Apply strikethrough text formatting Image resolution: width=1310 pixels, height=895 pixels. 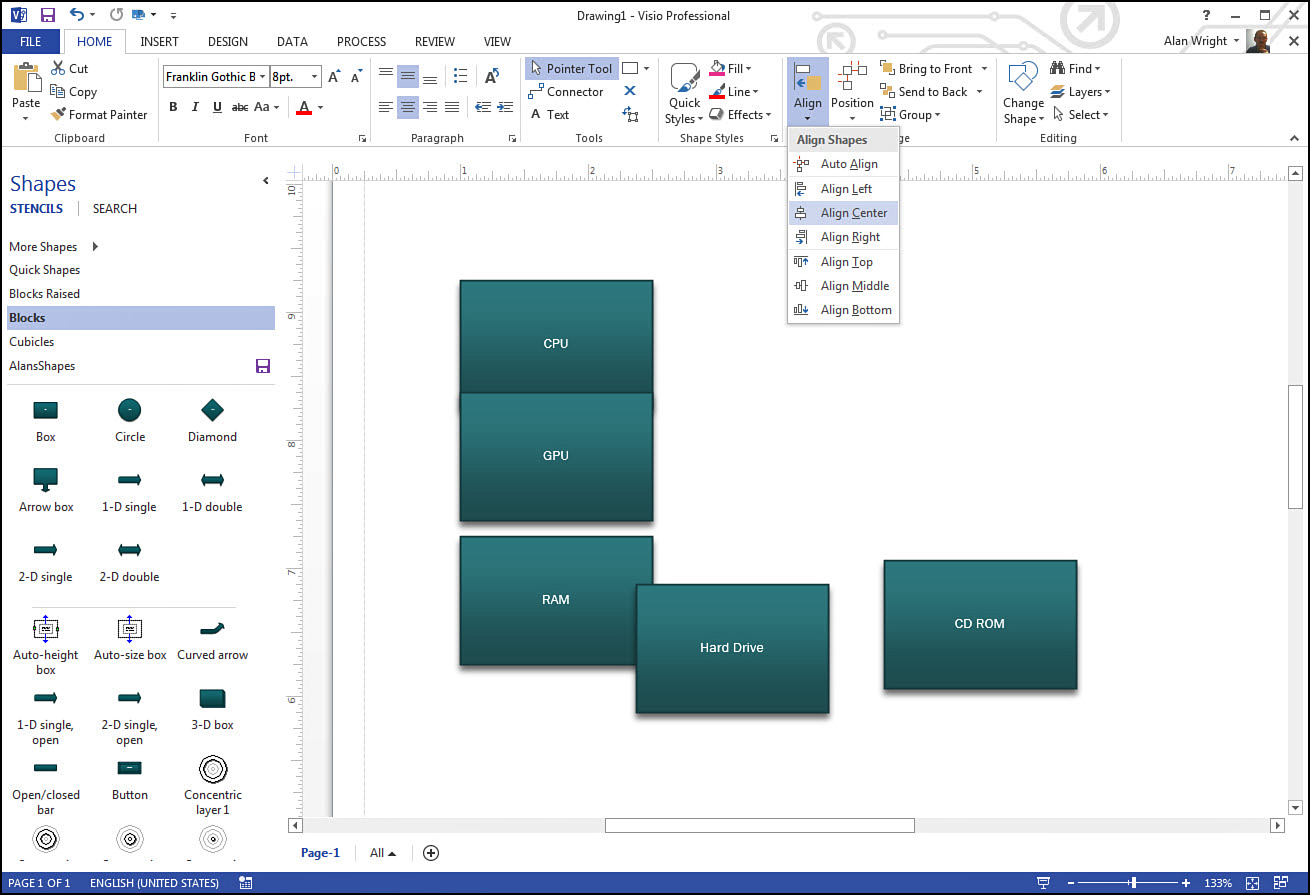tap(239, 107)
